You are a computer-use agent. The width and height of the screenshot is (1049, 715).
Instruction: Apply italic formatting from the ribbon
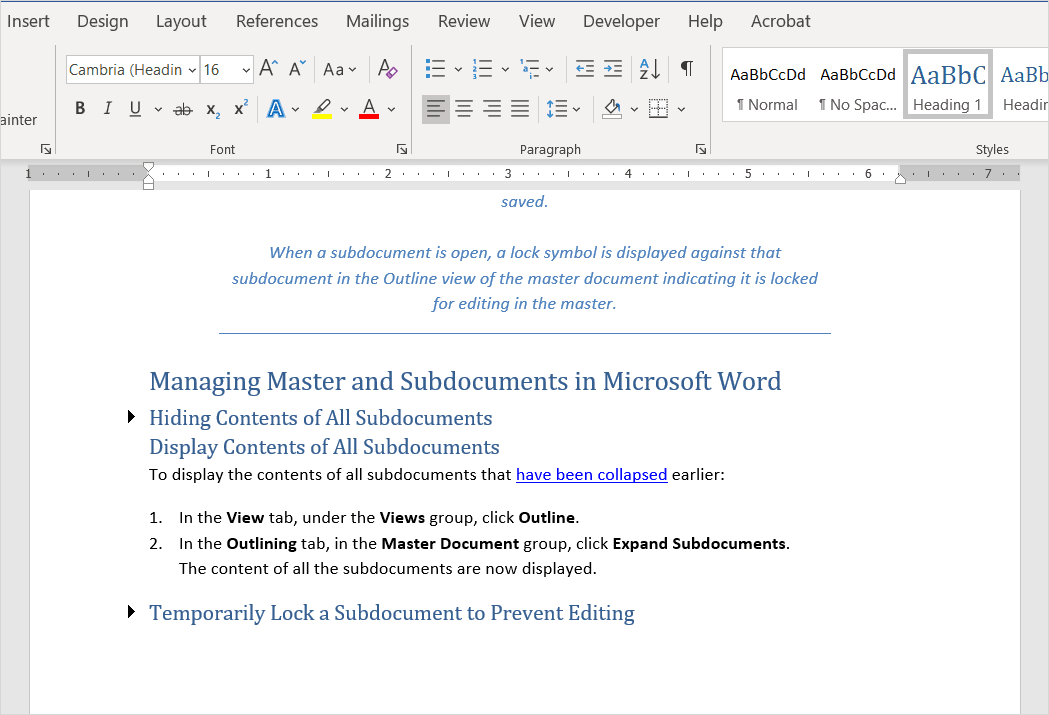pos(107,108)
